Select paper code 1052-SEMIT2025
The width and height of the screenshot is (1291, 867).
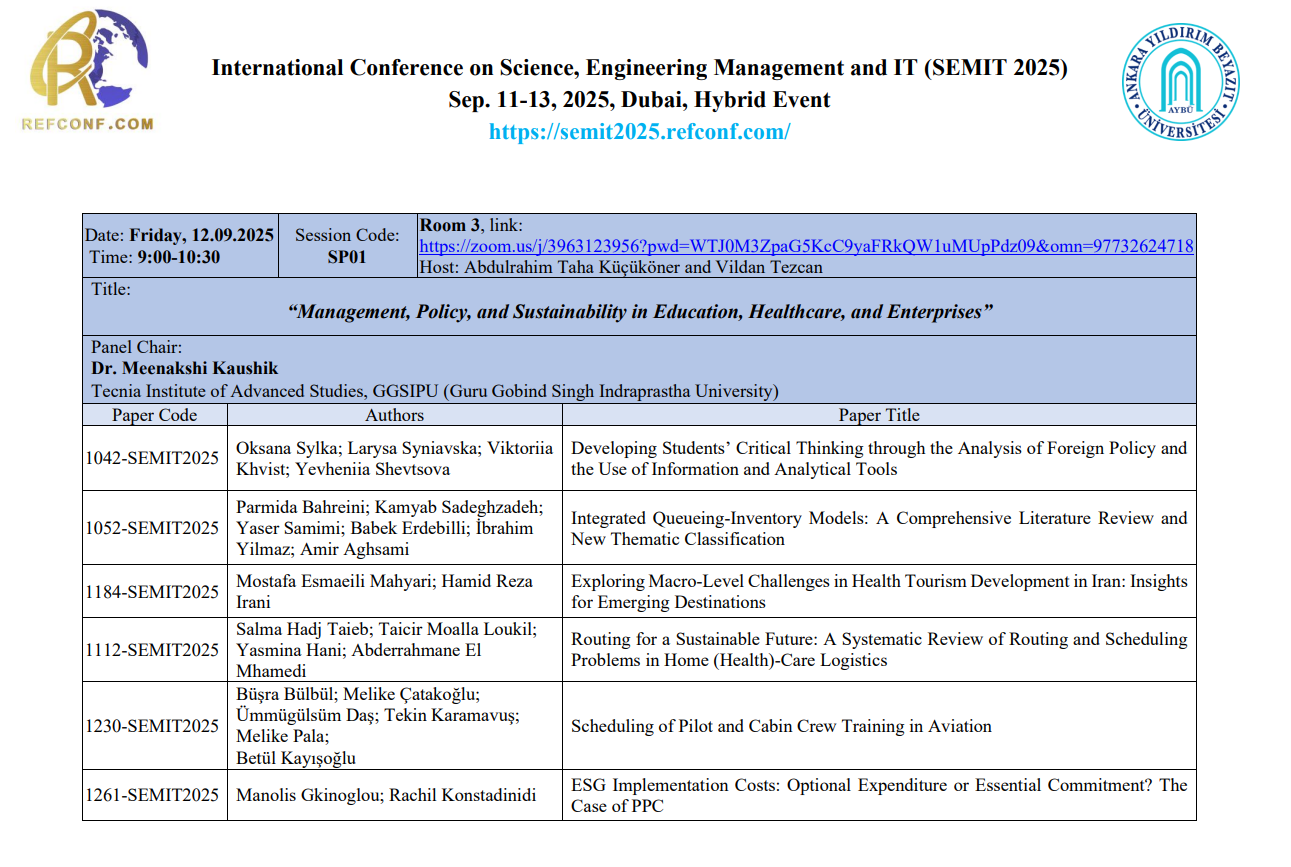click(x=152, y=528)
